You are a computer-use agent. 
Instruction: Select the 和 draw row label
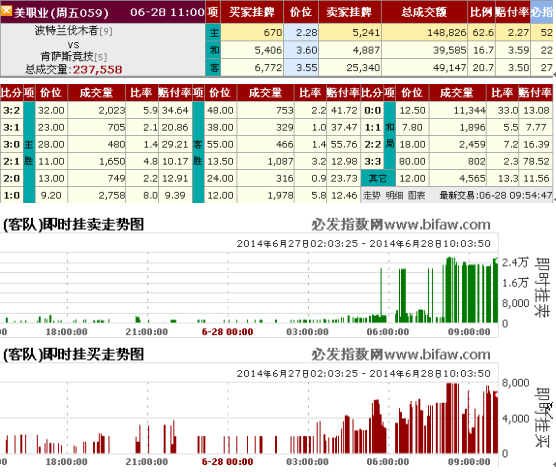(213, 50)
